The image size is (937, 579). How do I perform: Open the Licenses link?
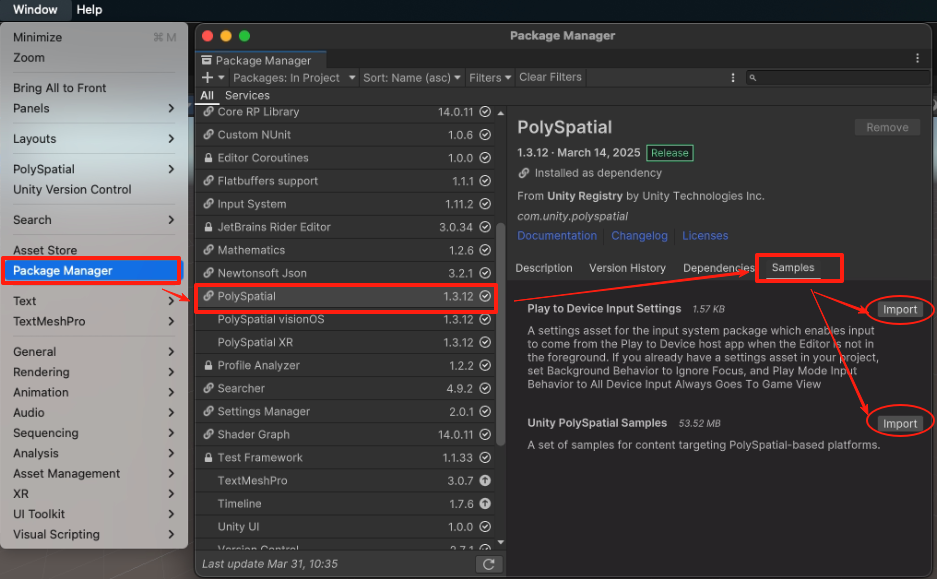pos(705,236)
